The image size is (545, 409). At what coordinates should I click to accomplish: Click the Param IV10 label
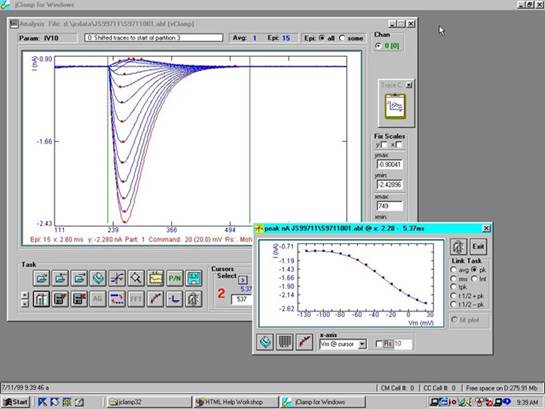click(39, 38)
